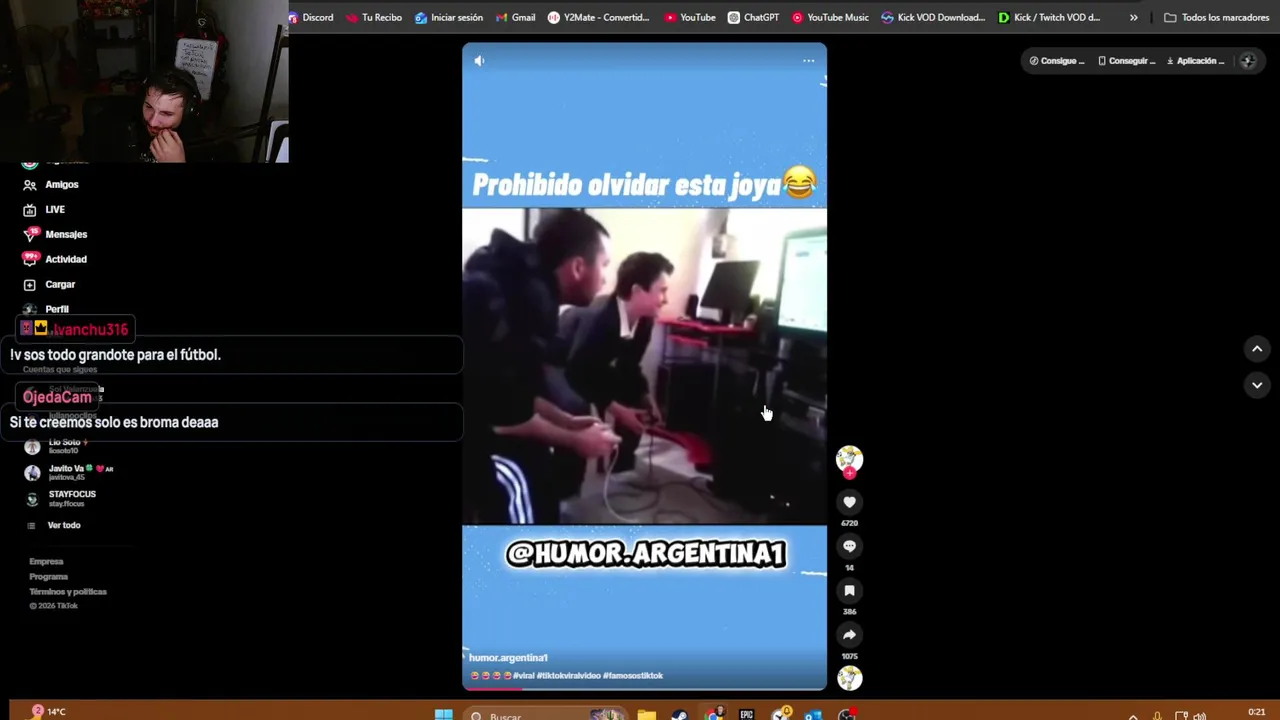Open the Windows Start button

click(443, 714)
